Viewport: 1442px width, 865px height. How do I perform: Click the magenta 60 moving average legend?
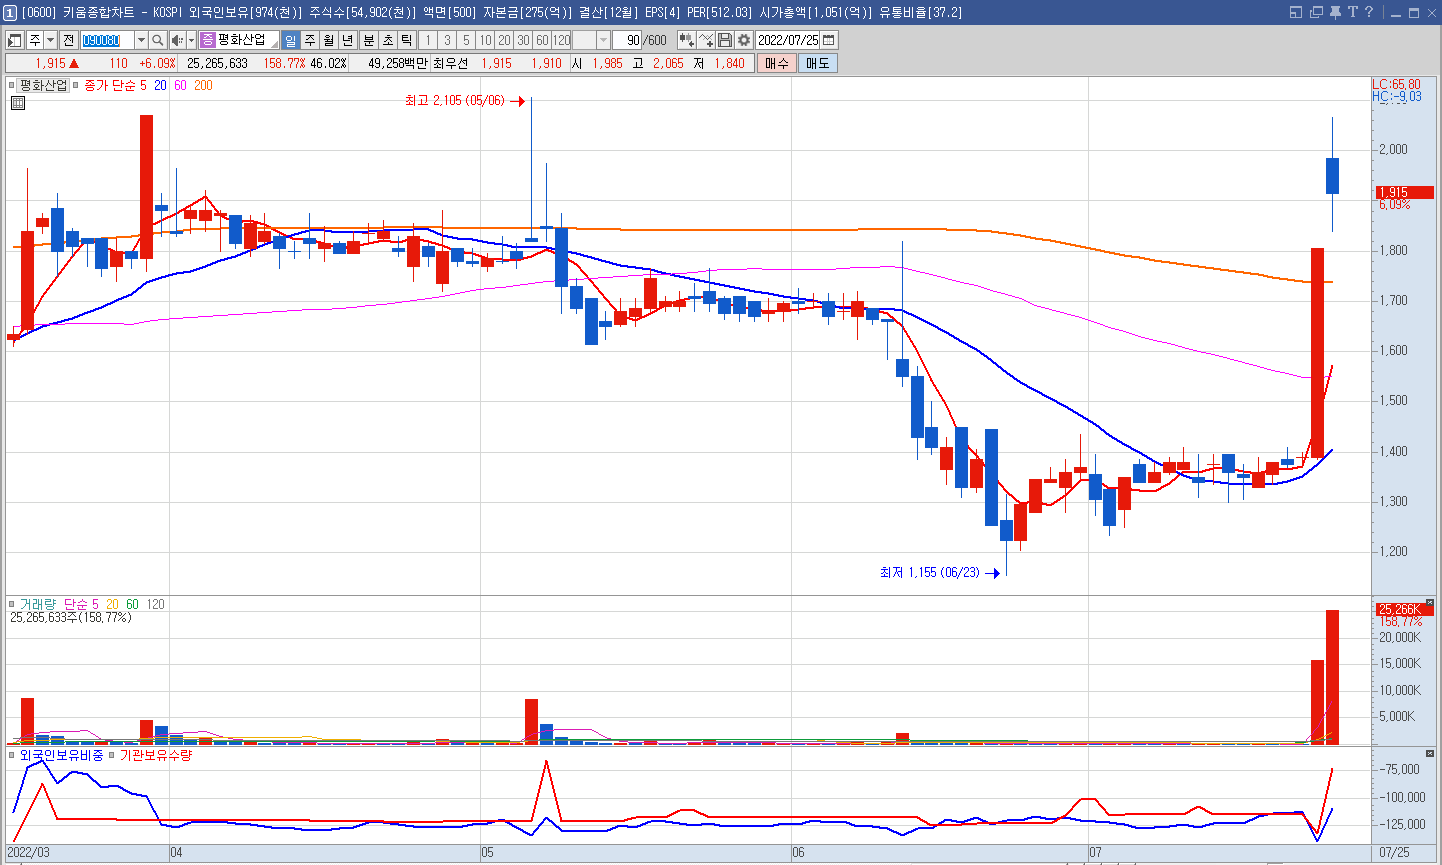point(180,85)
